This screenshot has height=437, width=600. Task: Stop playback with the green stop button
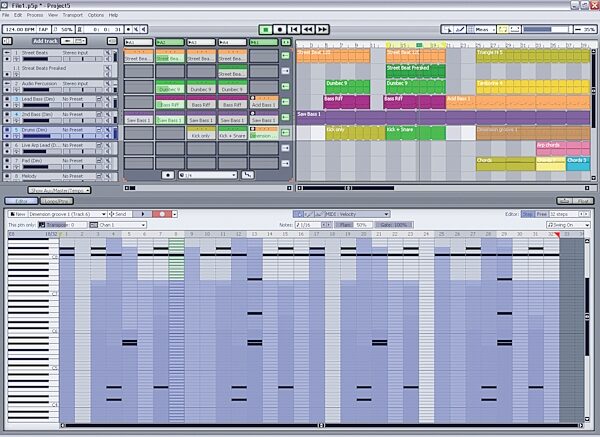pyautogui.click(x=266, y=29)
